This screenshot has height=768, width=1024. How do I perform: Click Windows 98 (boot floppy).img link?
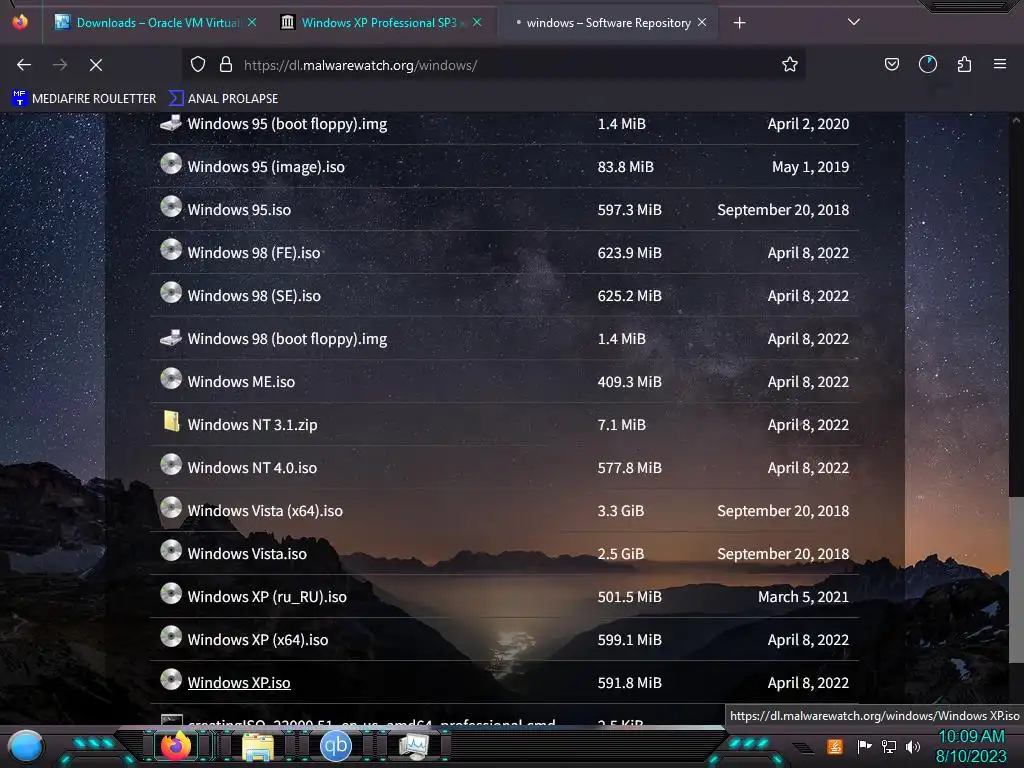[x=287, y=339]
